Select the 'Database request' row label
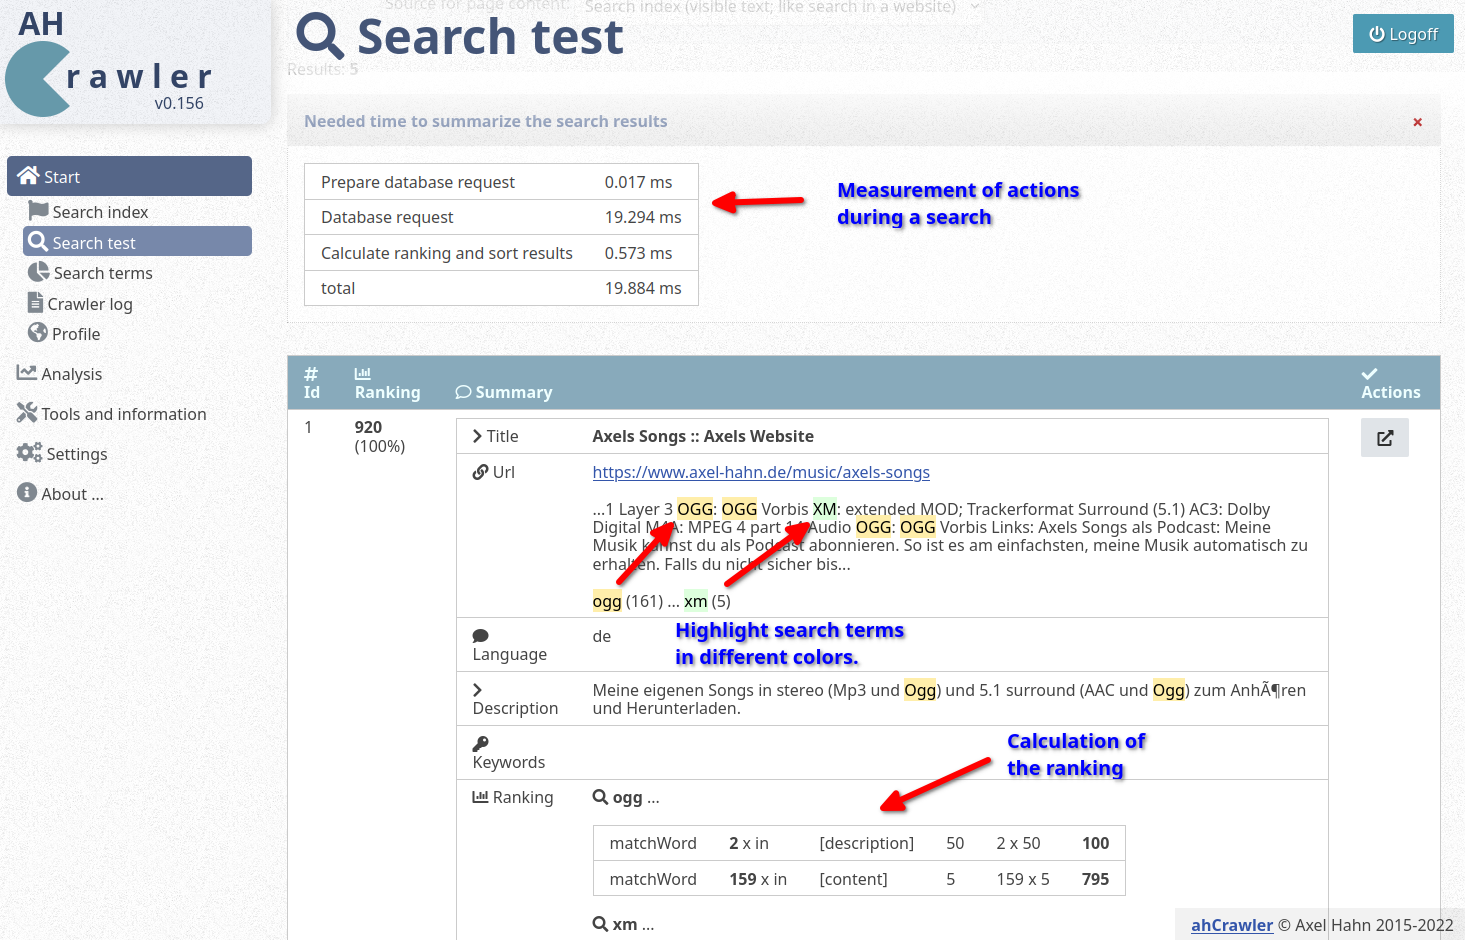 click(x=387, y=217)
